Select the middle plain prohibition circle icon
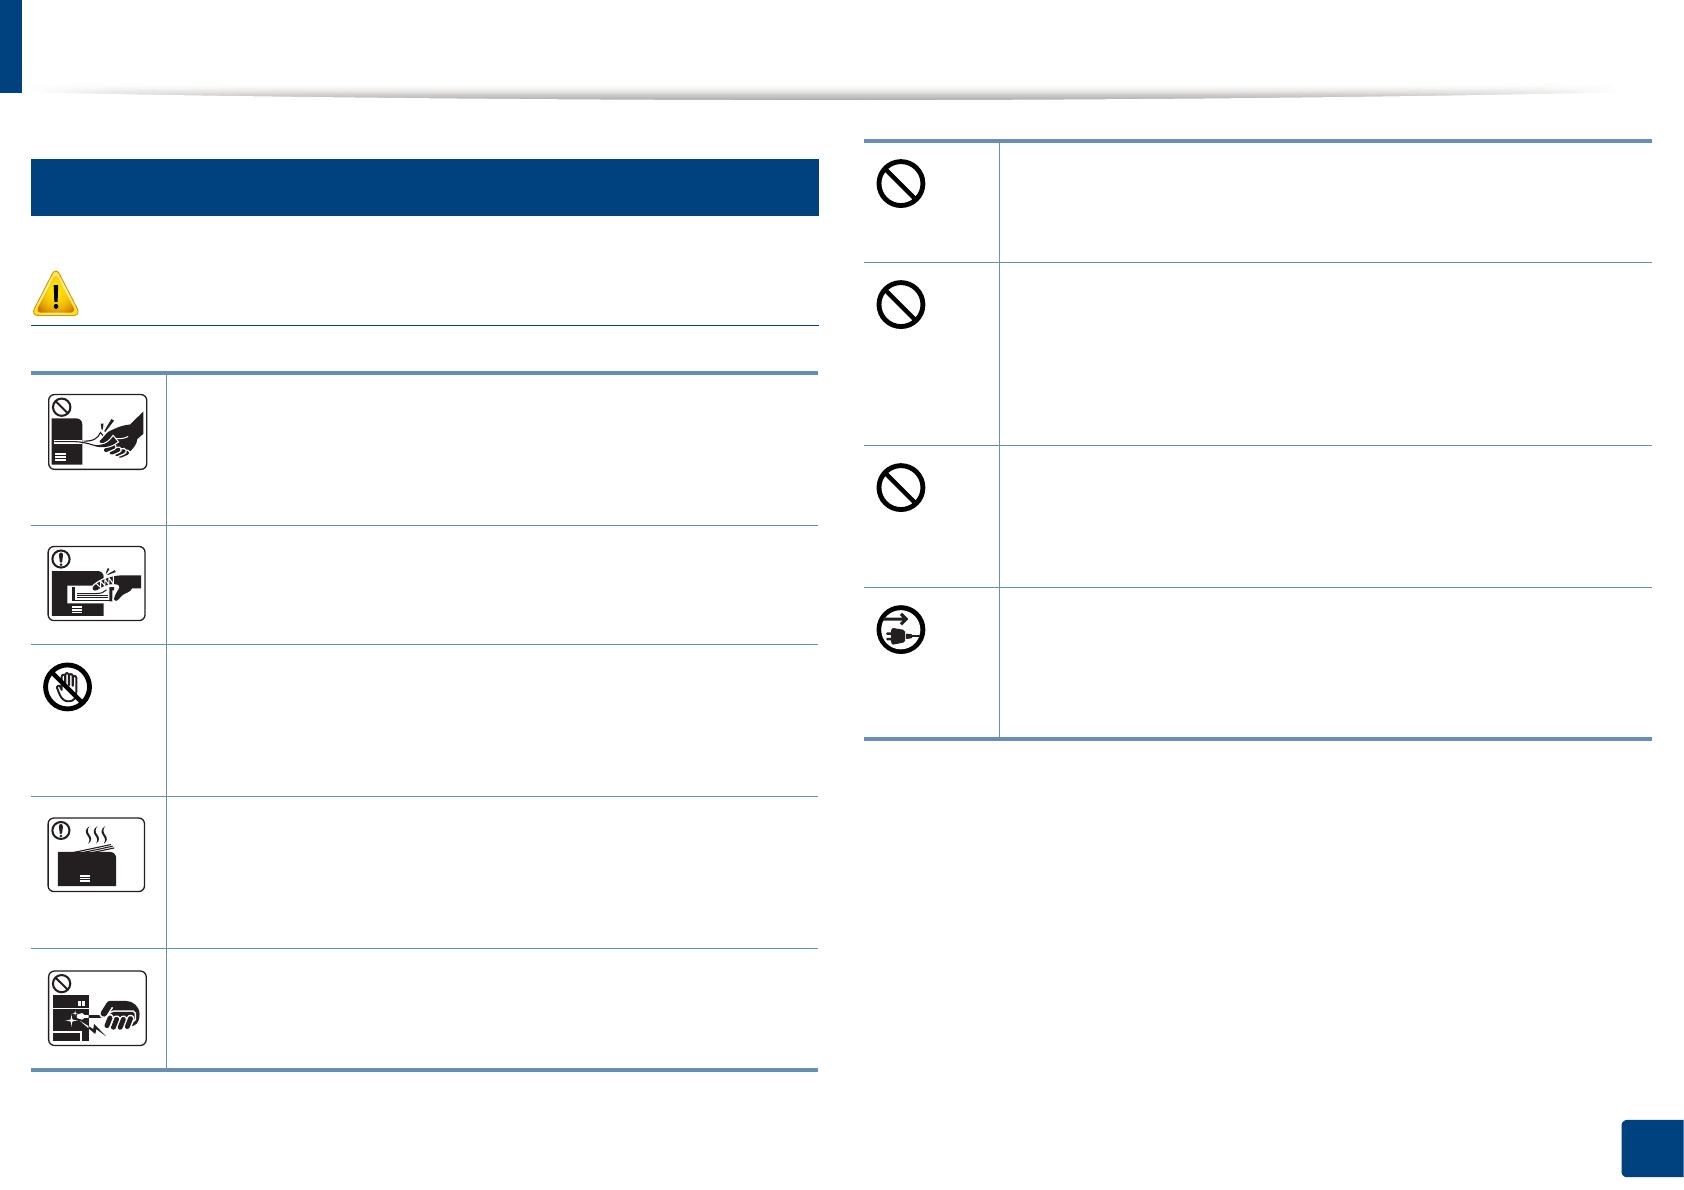The height and width of the screenshot is (1190, 1684). 900,305
